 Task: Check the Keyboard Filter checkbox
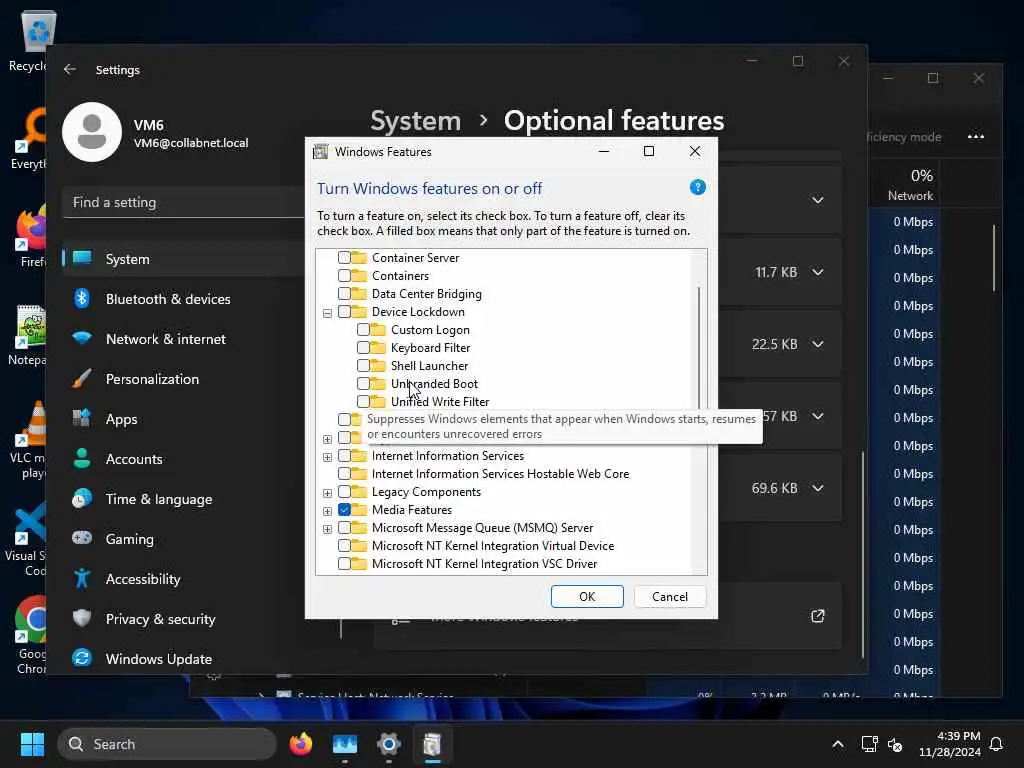point(363,348)
